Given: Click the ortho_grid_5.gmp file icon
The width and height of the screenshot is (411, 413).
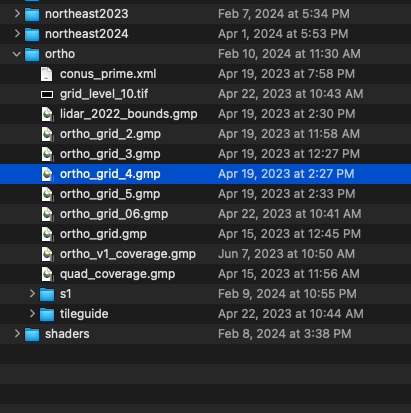Looking at the screenshot, I should (x=48, y=194).
